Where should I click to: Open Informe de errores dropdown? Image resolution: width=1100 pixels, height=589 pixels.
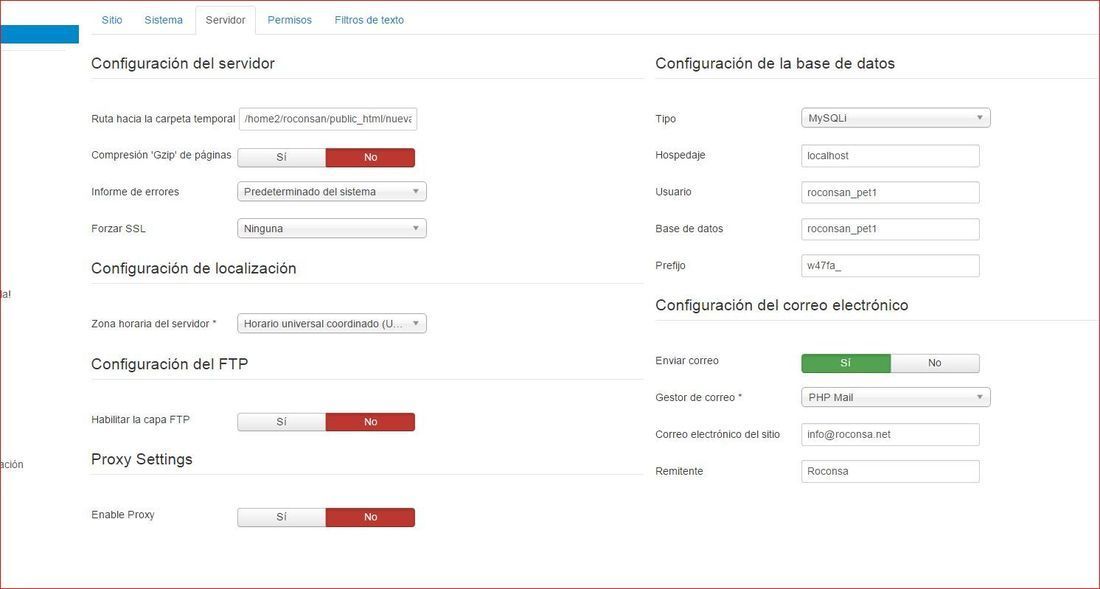pos(332,191)
